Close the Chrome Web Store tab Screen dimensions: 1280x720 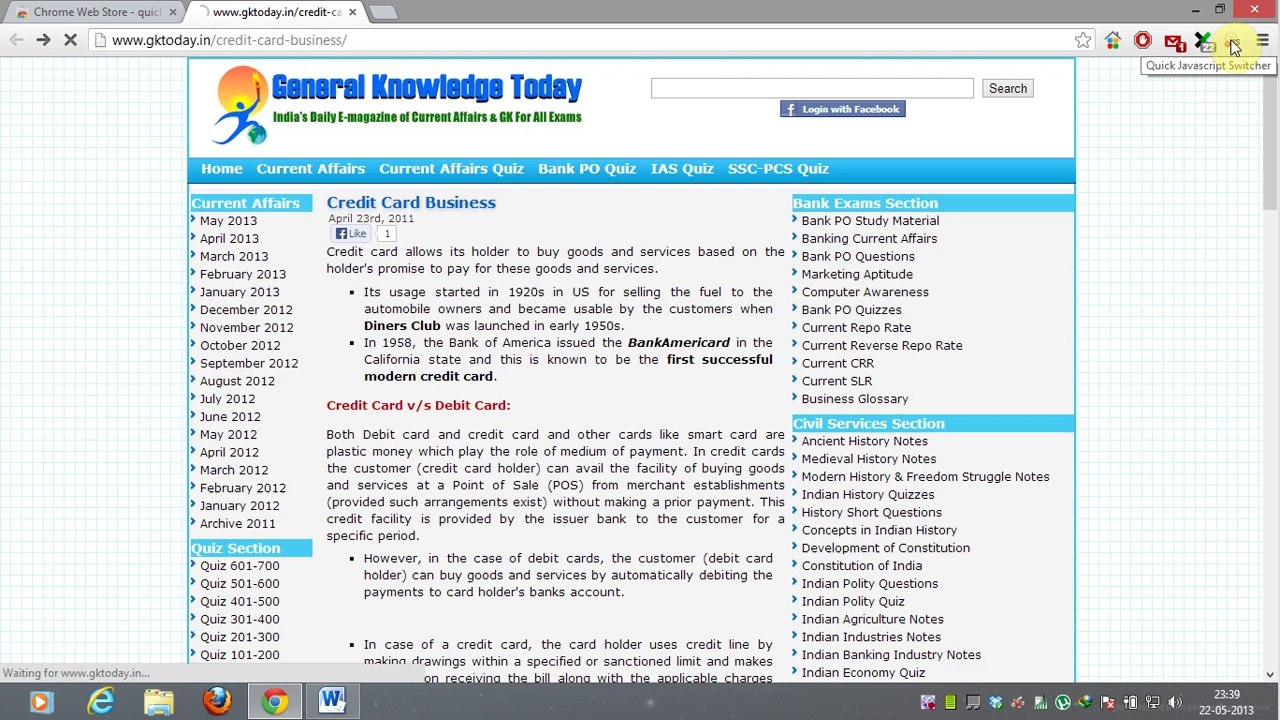point(172,12)
